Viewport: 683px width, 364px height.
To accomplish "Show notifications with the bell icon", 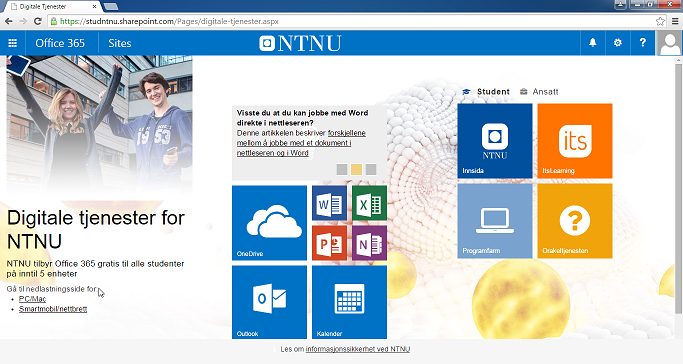I will click(x=593, y=43).
